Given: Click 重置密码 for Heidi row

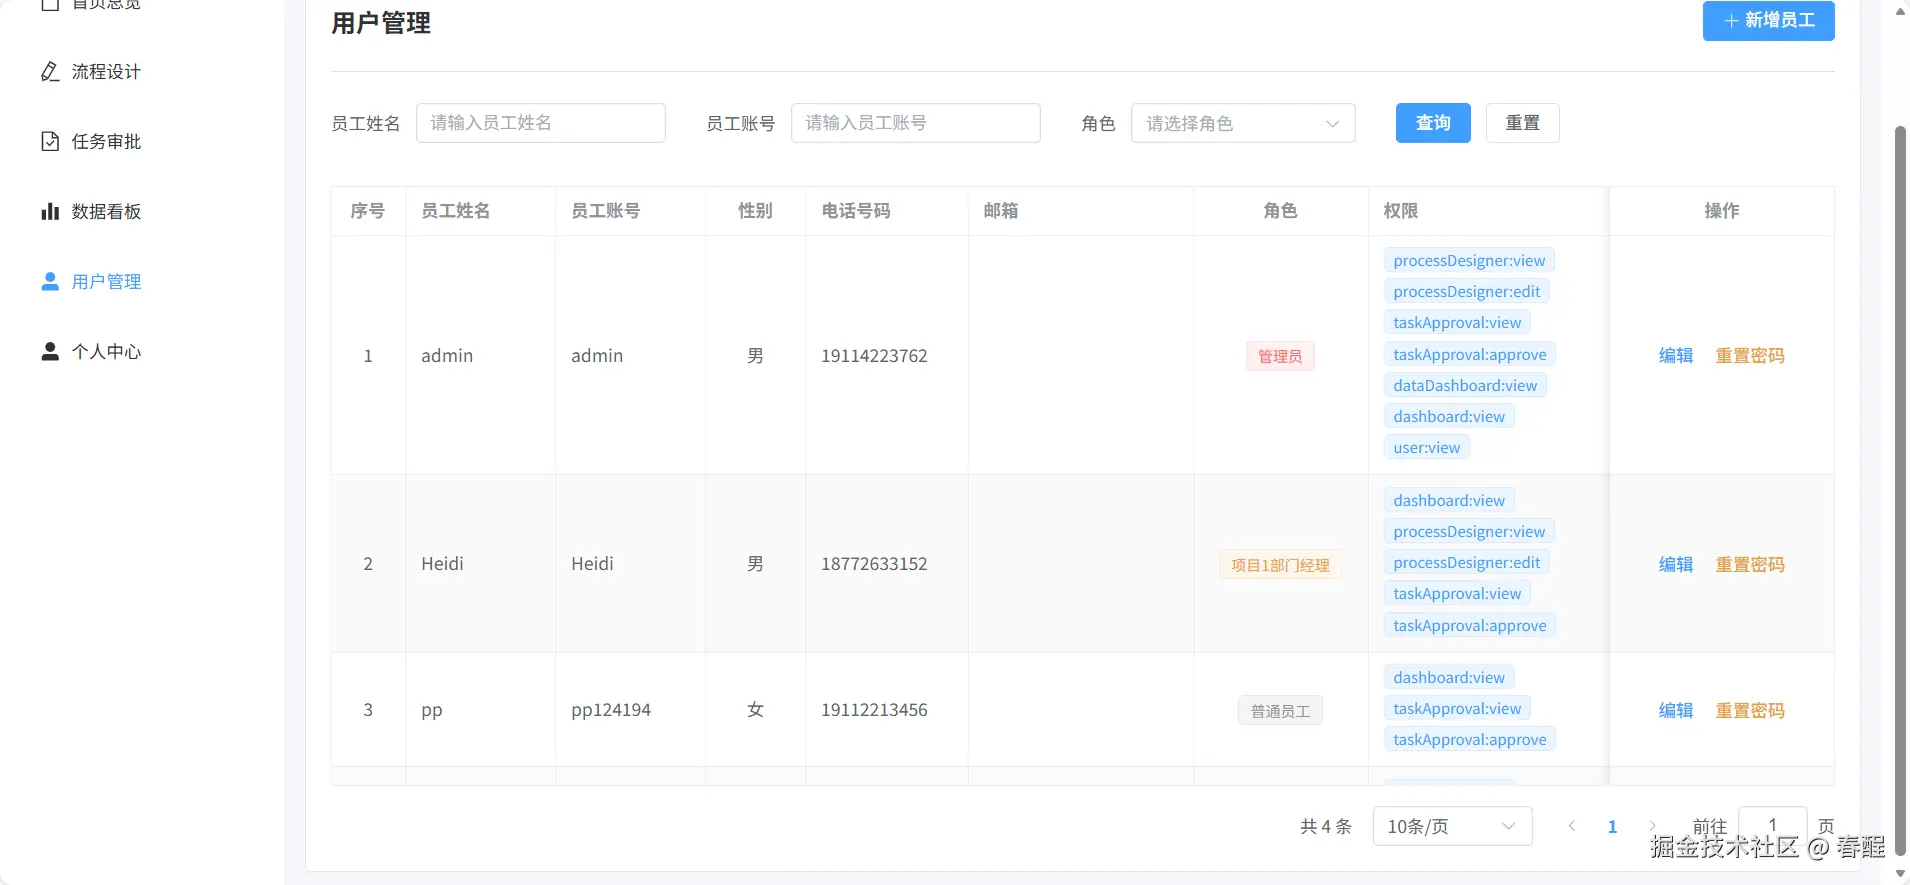Looking at the screenshot, I should coord(1749,565).
